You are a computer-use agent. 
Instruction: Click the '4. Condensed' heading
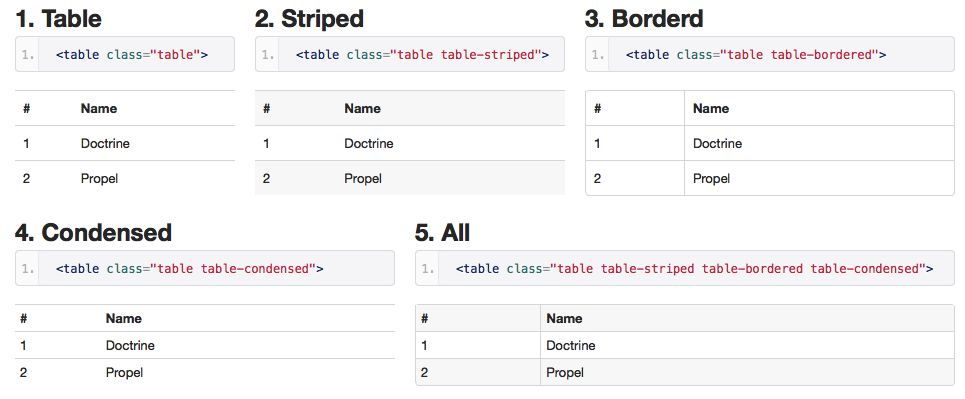(x=93, y=233)
